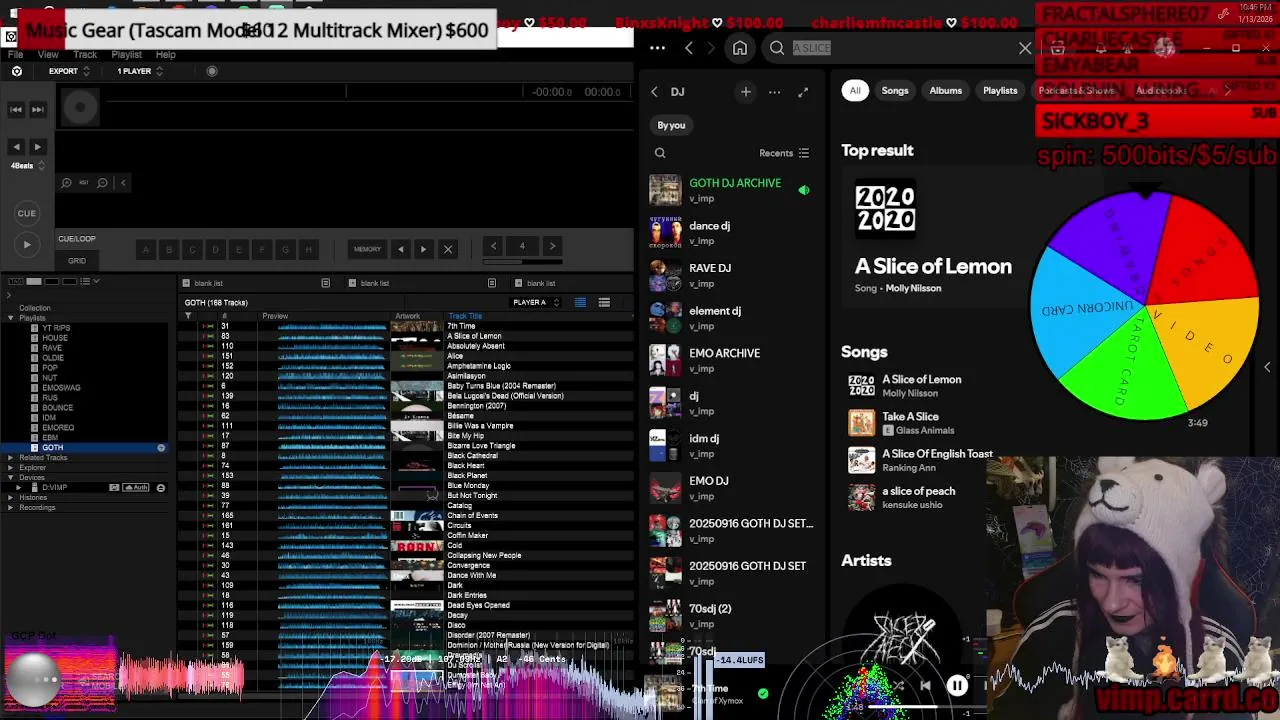Create new item with DJ folder plus icon
Image resolution: width=1280 pixels, height=720 pixels.
point(746,92)
